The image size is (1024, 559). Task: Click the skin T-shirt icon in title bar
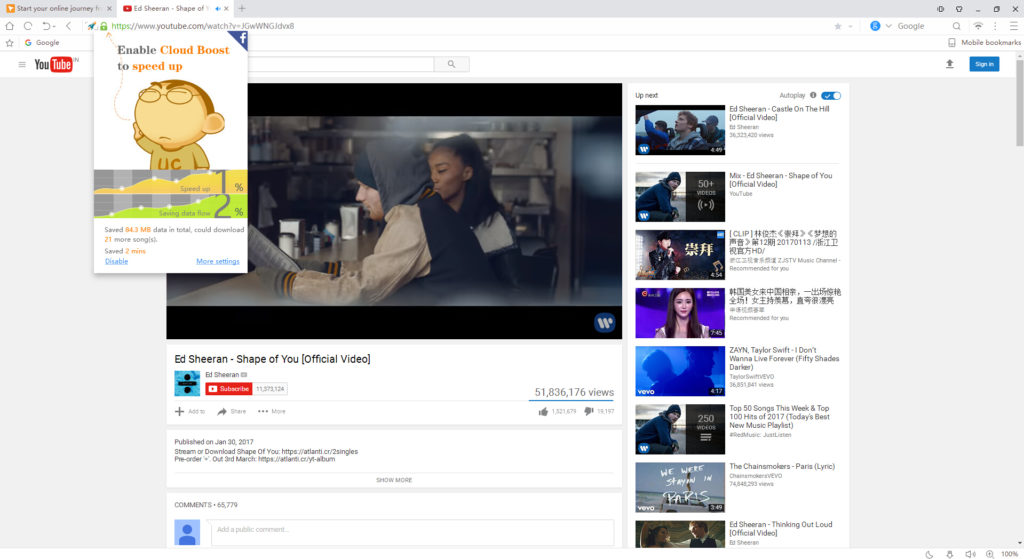pyautogui.click(x=959, y=9)
